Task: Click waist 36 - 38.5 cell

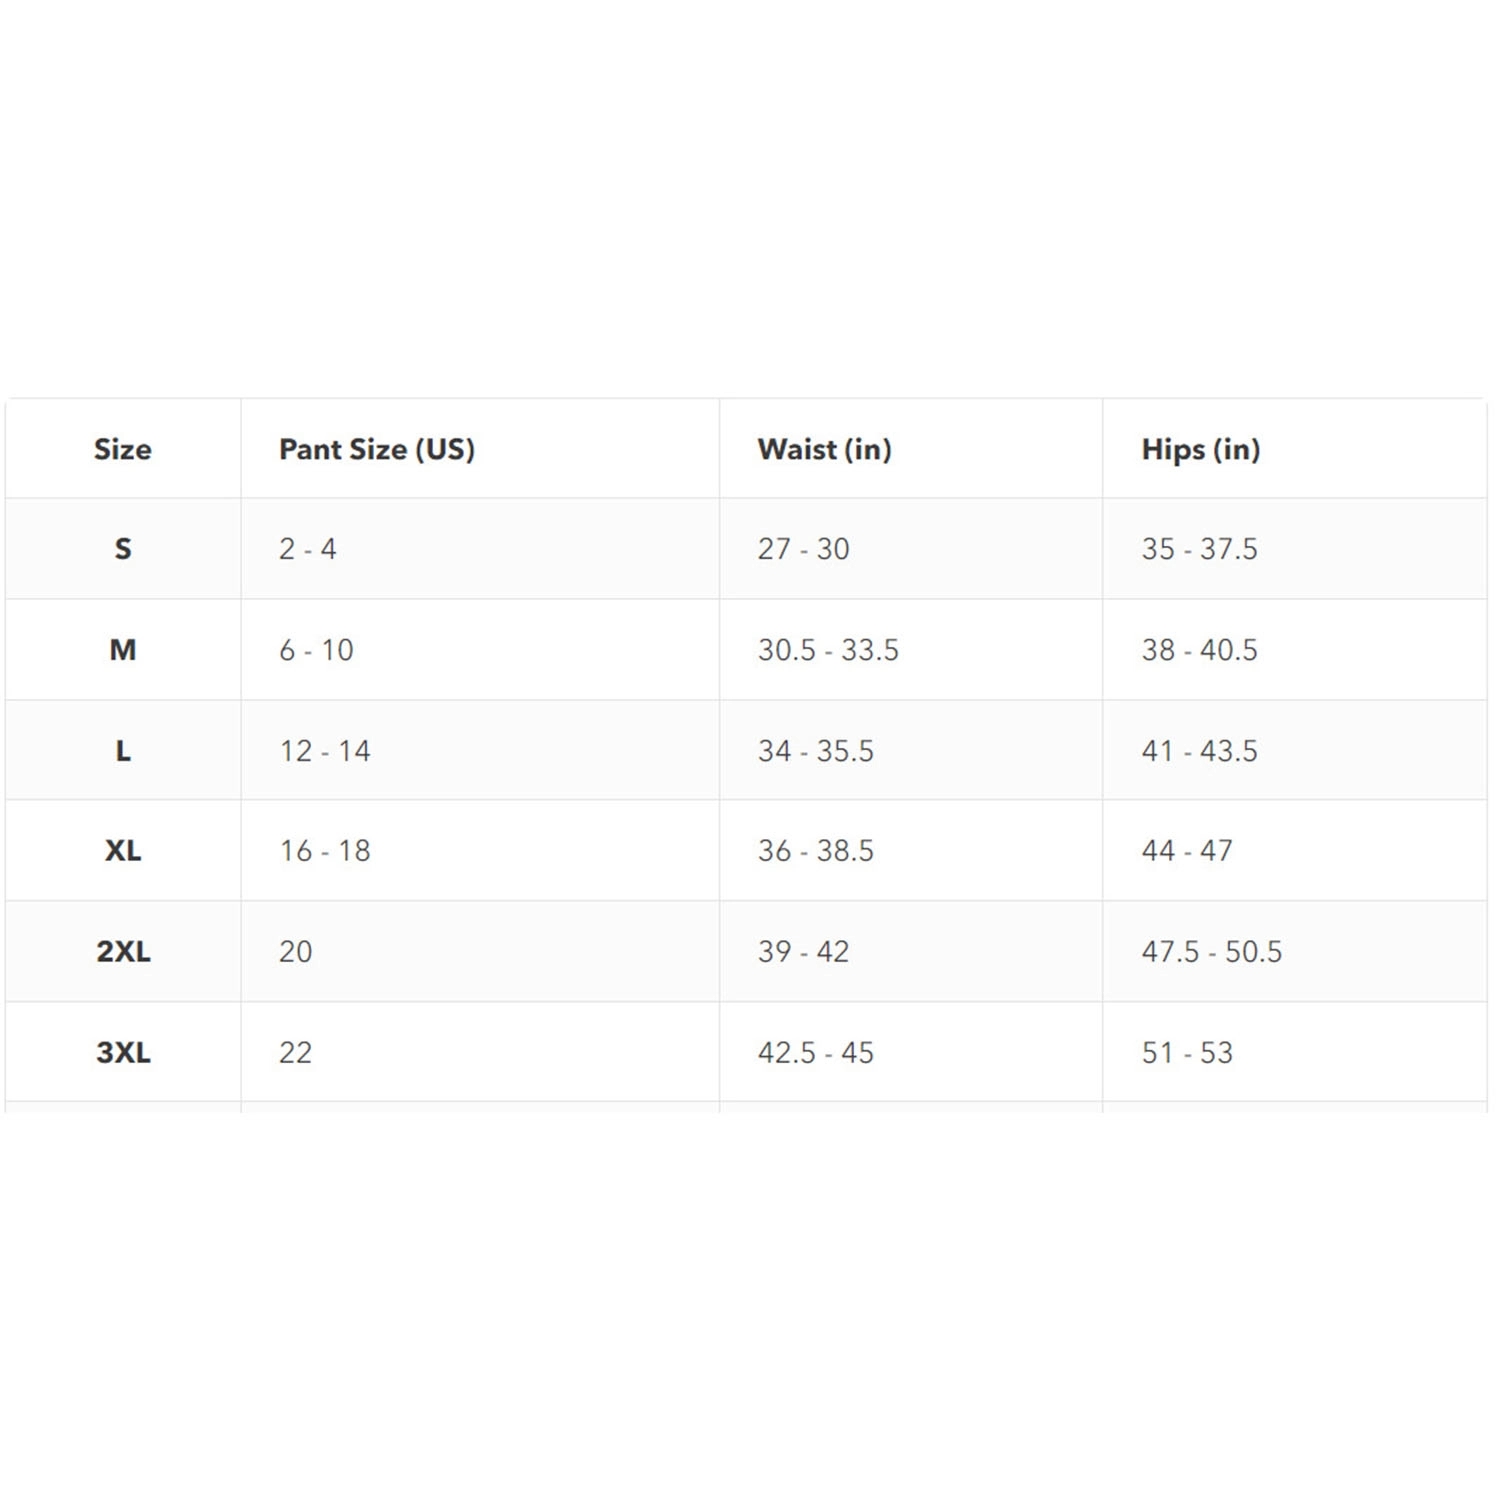Action: (815, 851)
